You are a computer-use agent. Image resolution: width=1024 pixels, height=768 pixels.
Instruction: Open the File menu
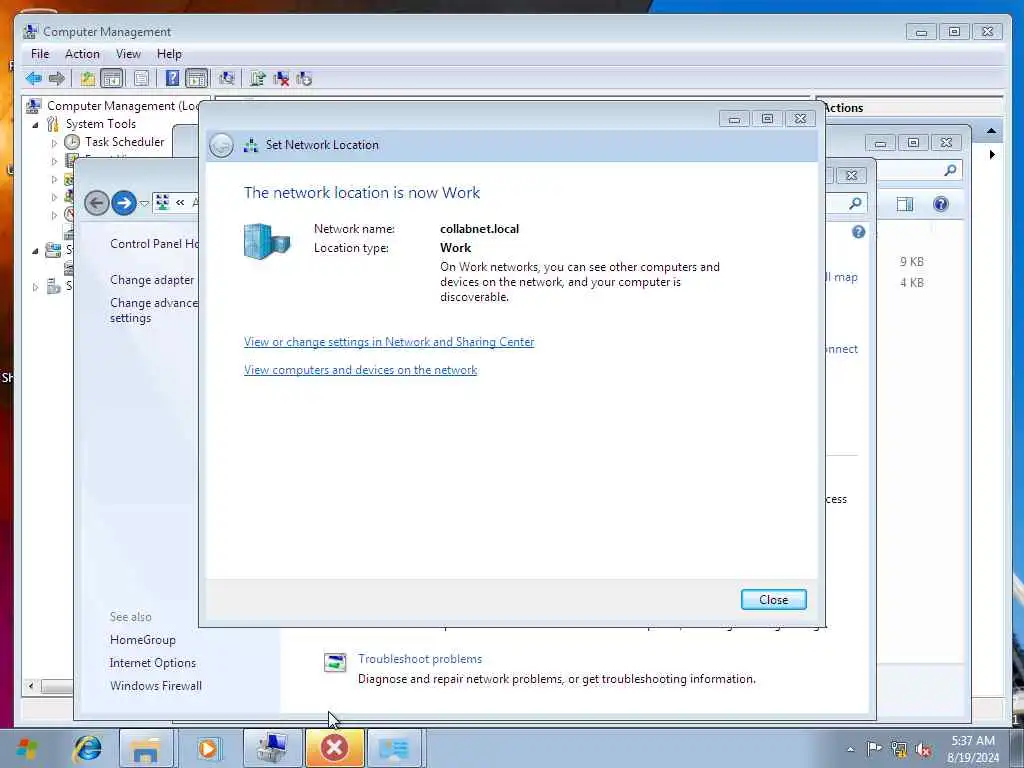point(40,54)
